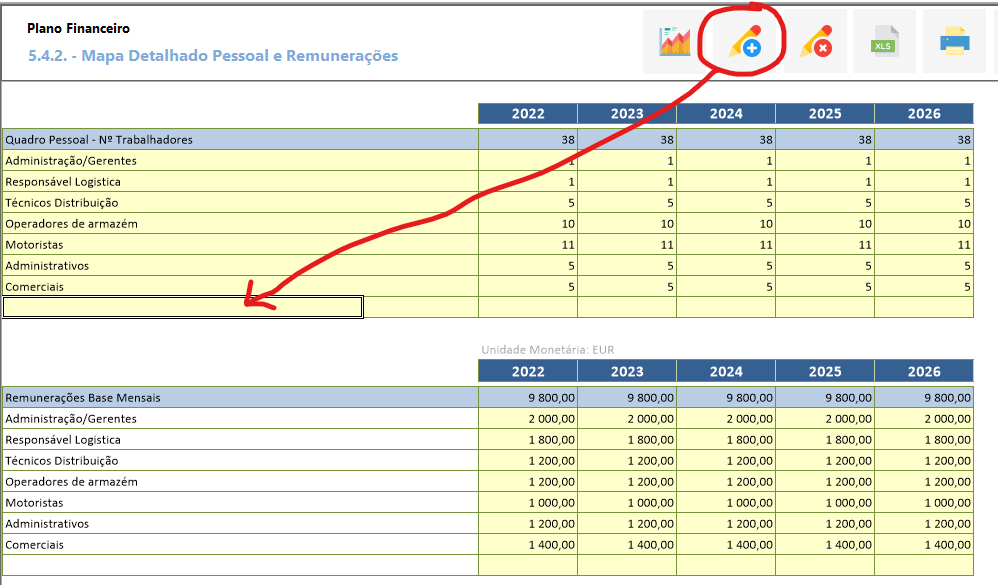The image size is (998, 585).
Task: Click the 2024 header of workers table
Action: click(726, 113)
